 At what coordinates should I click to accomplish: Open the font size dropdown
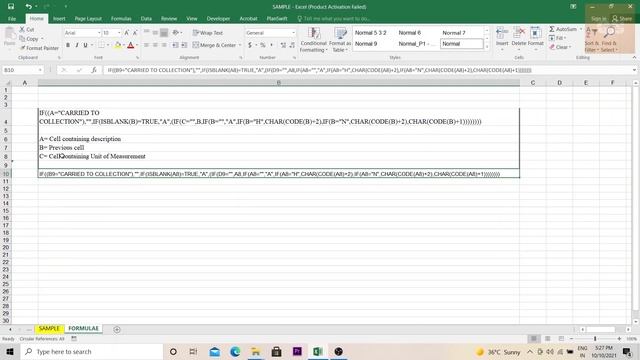(119, 33)
